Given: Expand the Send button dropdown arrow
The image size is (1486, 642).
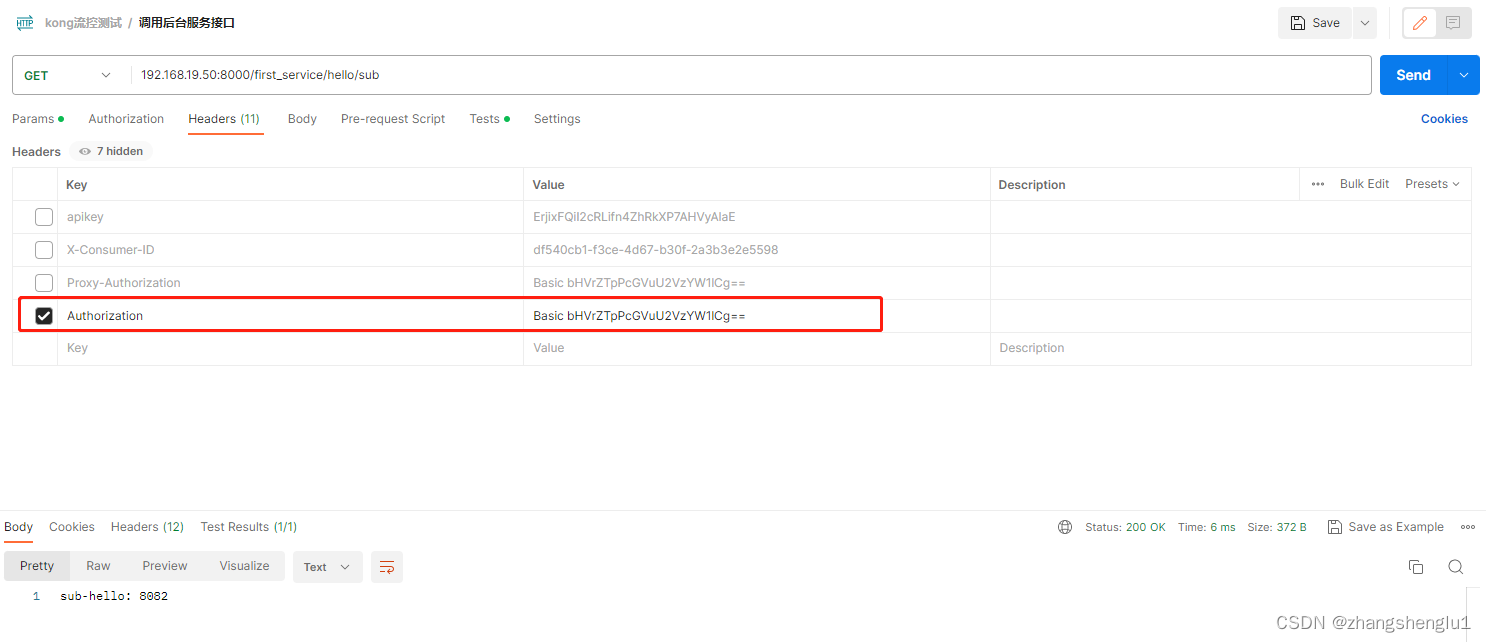Looking at the screenshot, I should pos(1462,74).
